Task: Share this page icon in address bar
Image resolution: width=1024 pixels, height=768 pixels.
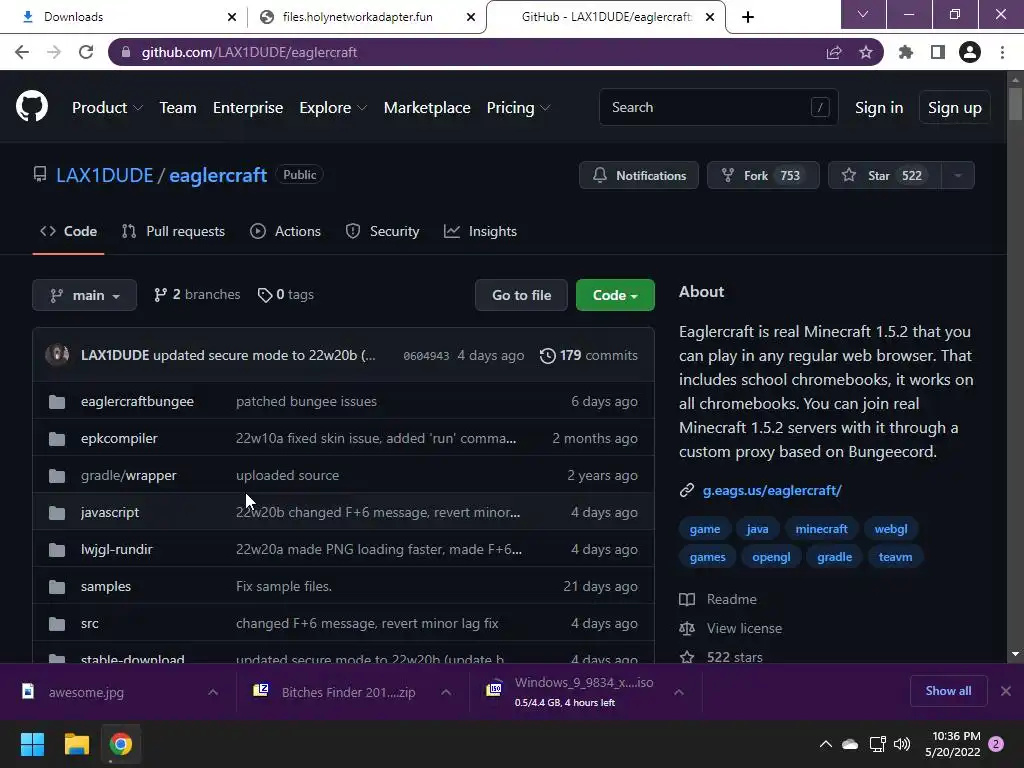Action: [834, 52]
